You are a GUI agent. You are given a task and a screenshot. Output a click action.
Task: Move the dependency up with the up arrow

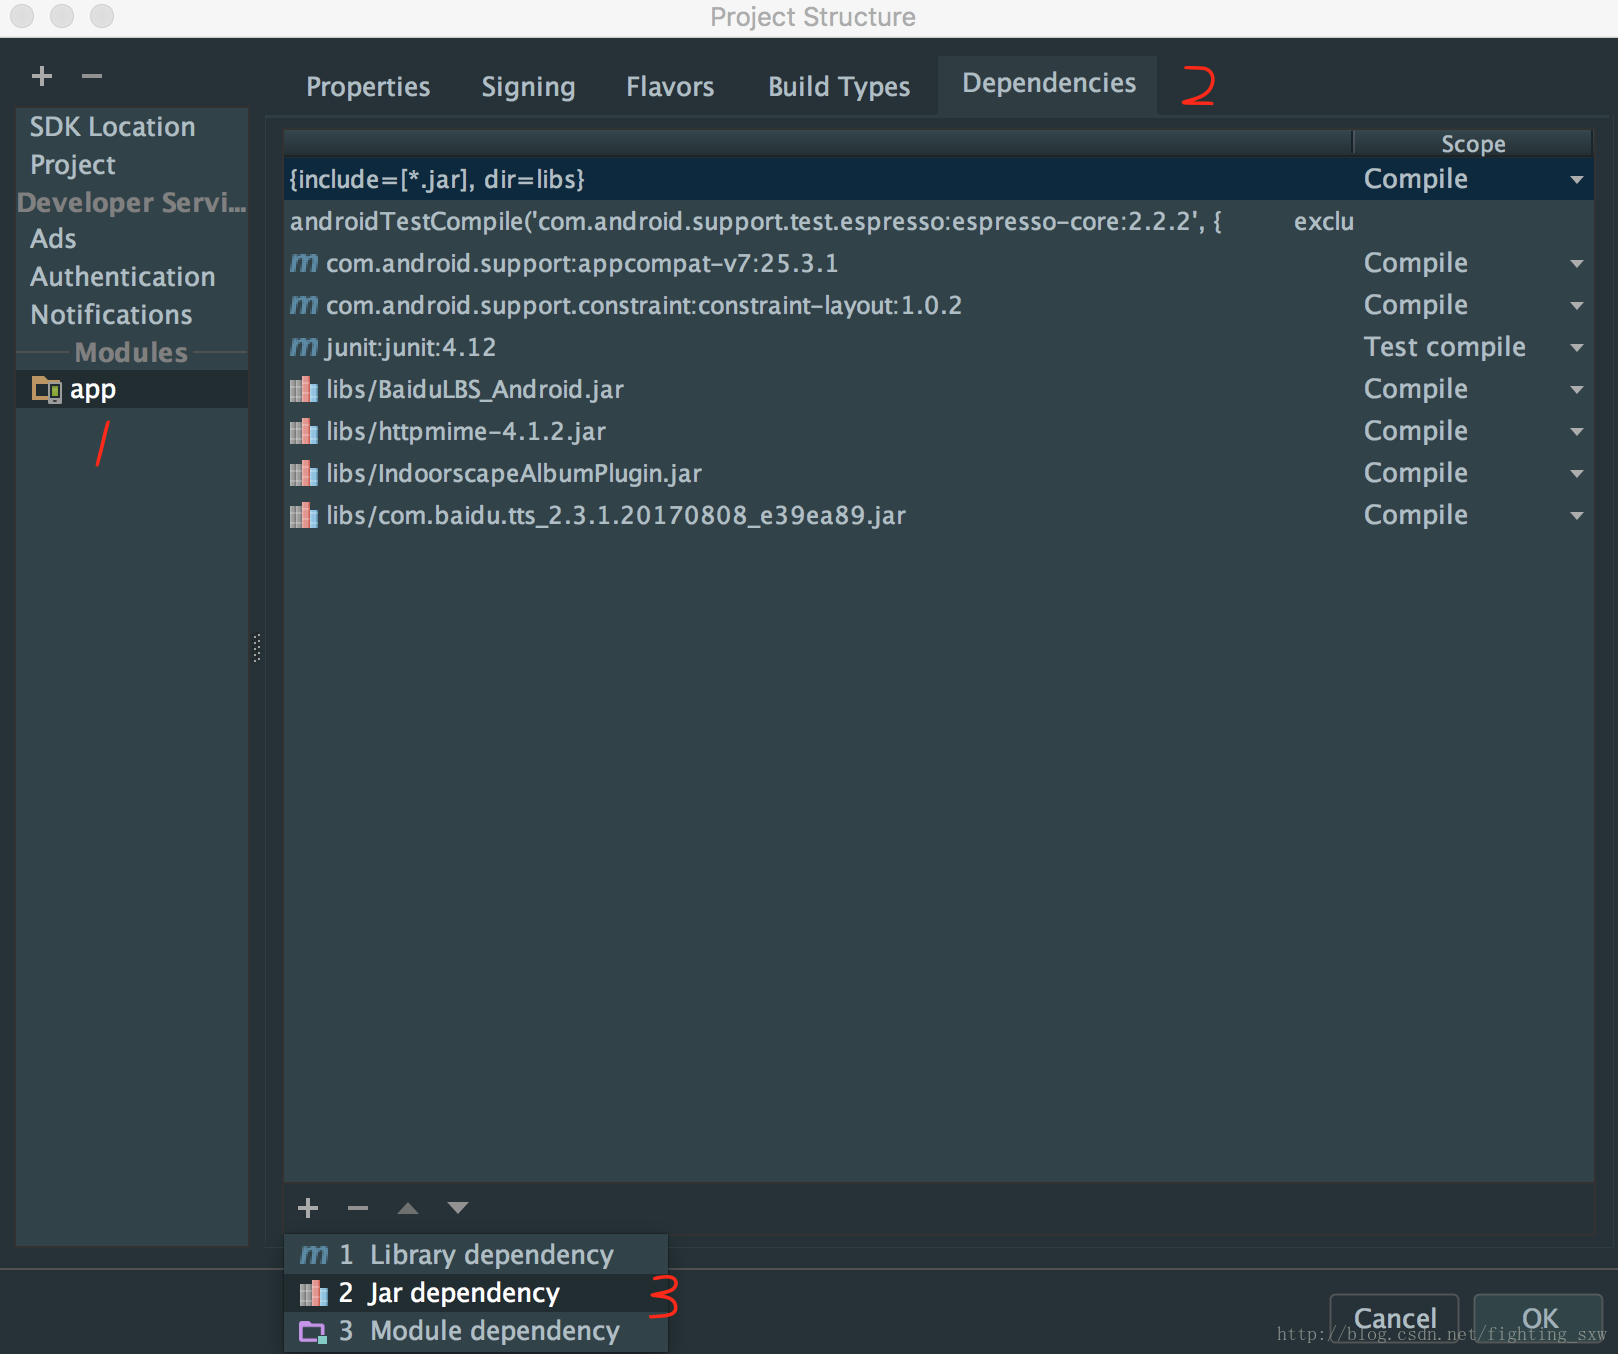tap(408, 1208)
